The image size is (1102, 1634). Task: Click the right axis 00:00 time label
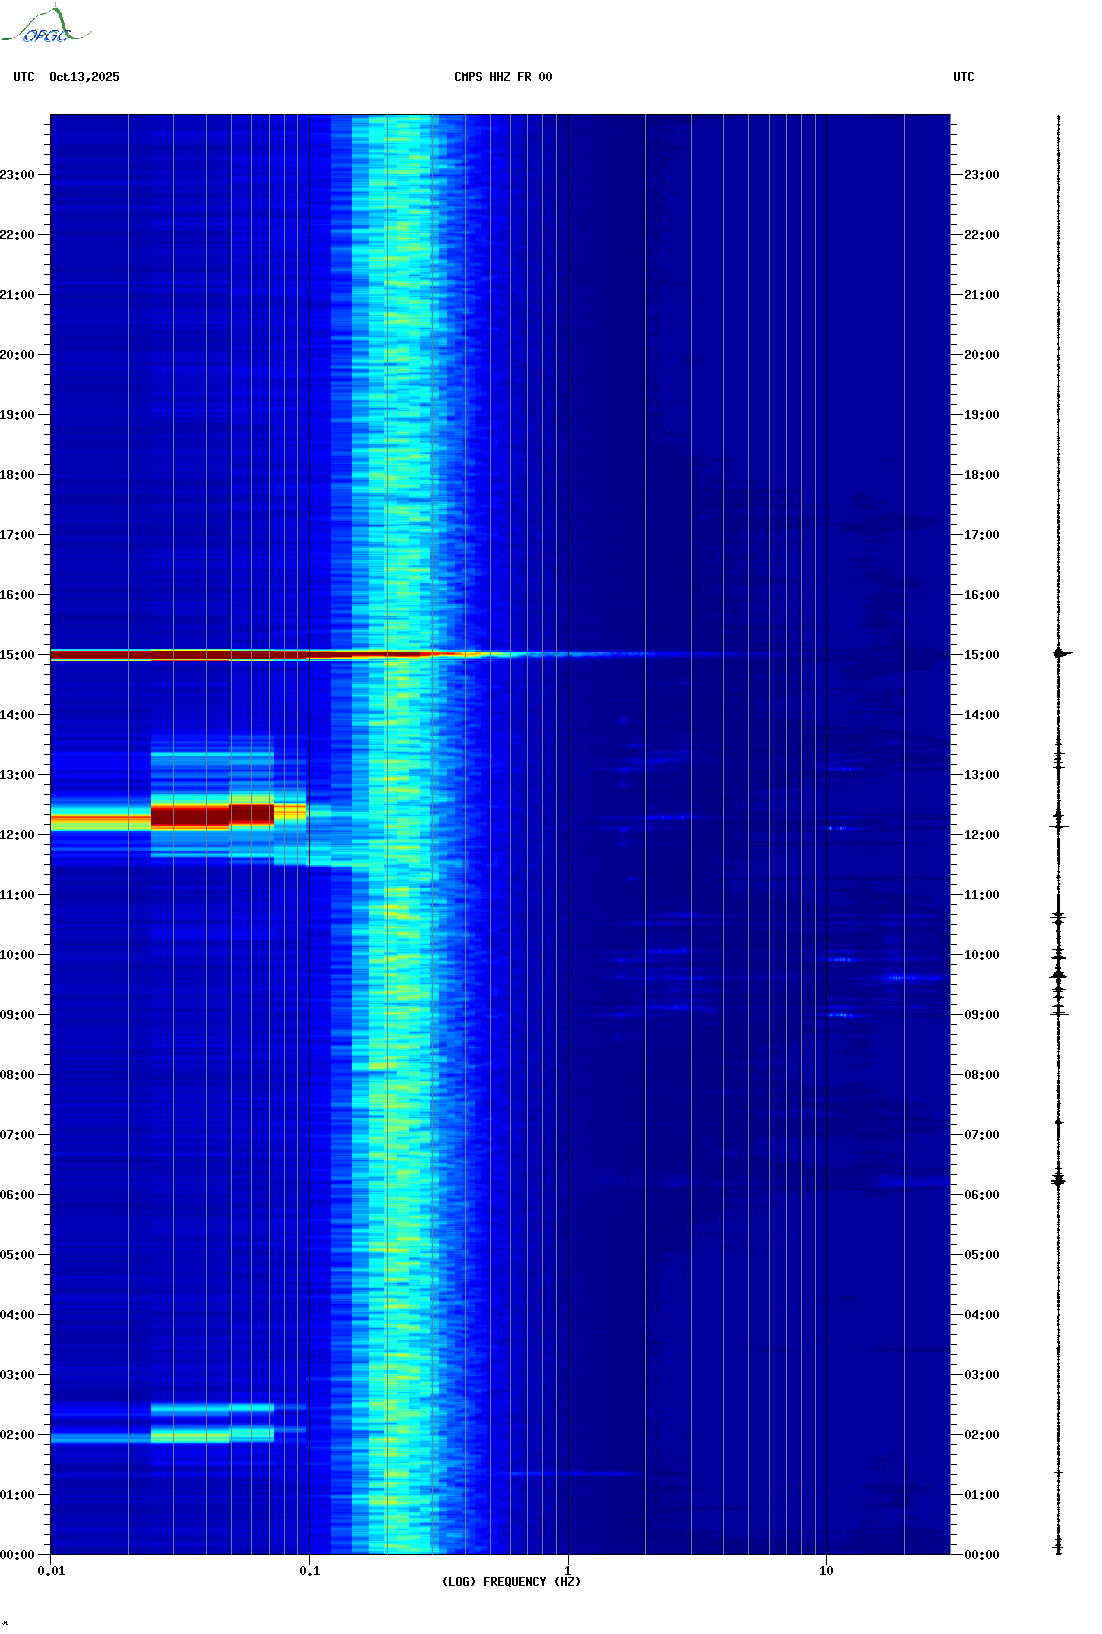point(982,1555)
